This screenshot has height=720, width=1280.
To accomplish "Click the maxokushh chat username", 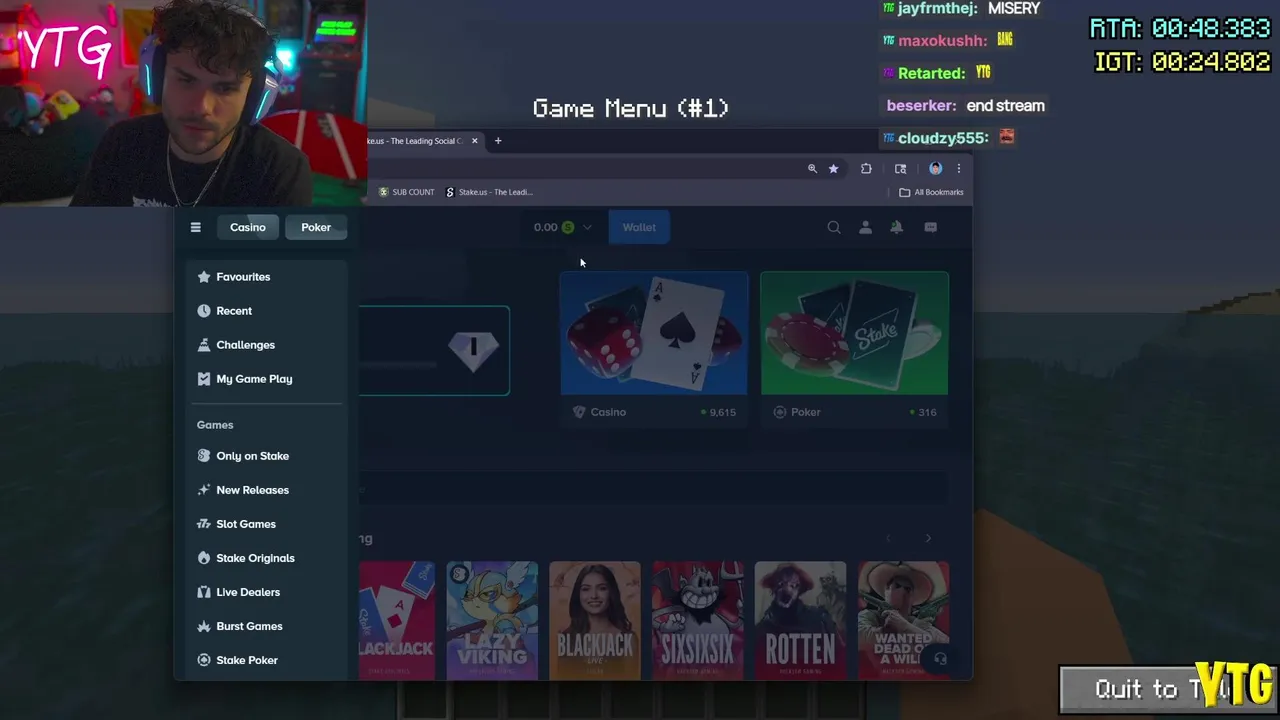I will click(943, 41).
